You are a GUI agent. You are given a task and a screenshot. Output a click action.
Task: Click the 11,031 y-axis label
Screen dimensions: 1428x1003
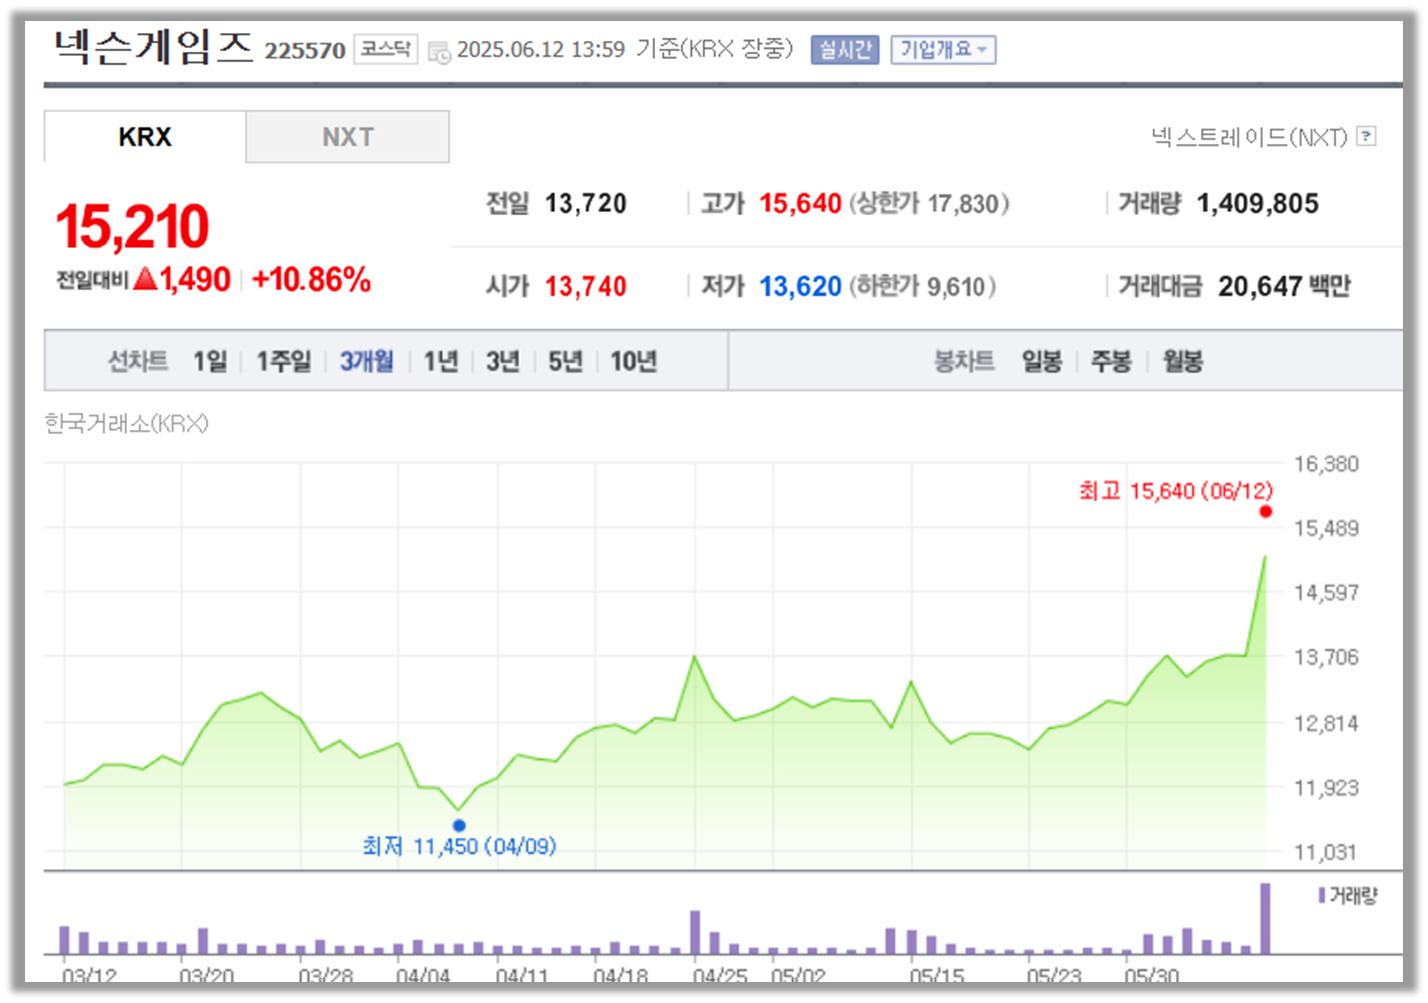point(1326,853)
